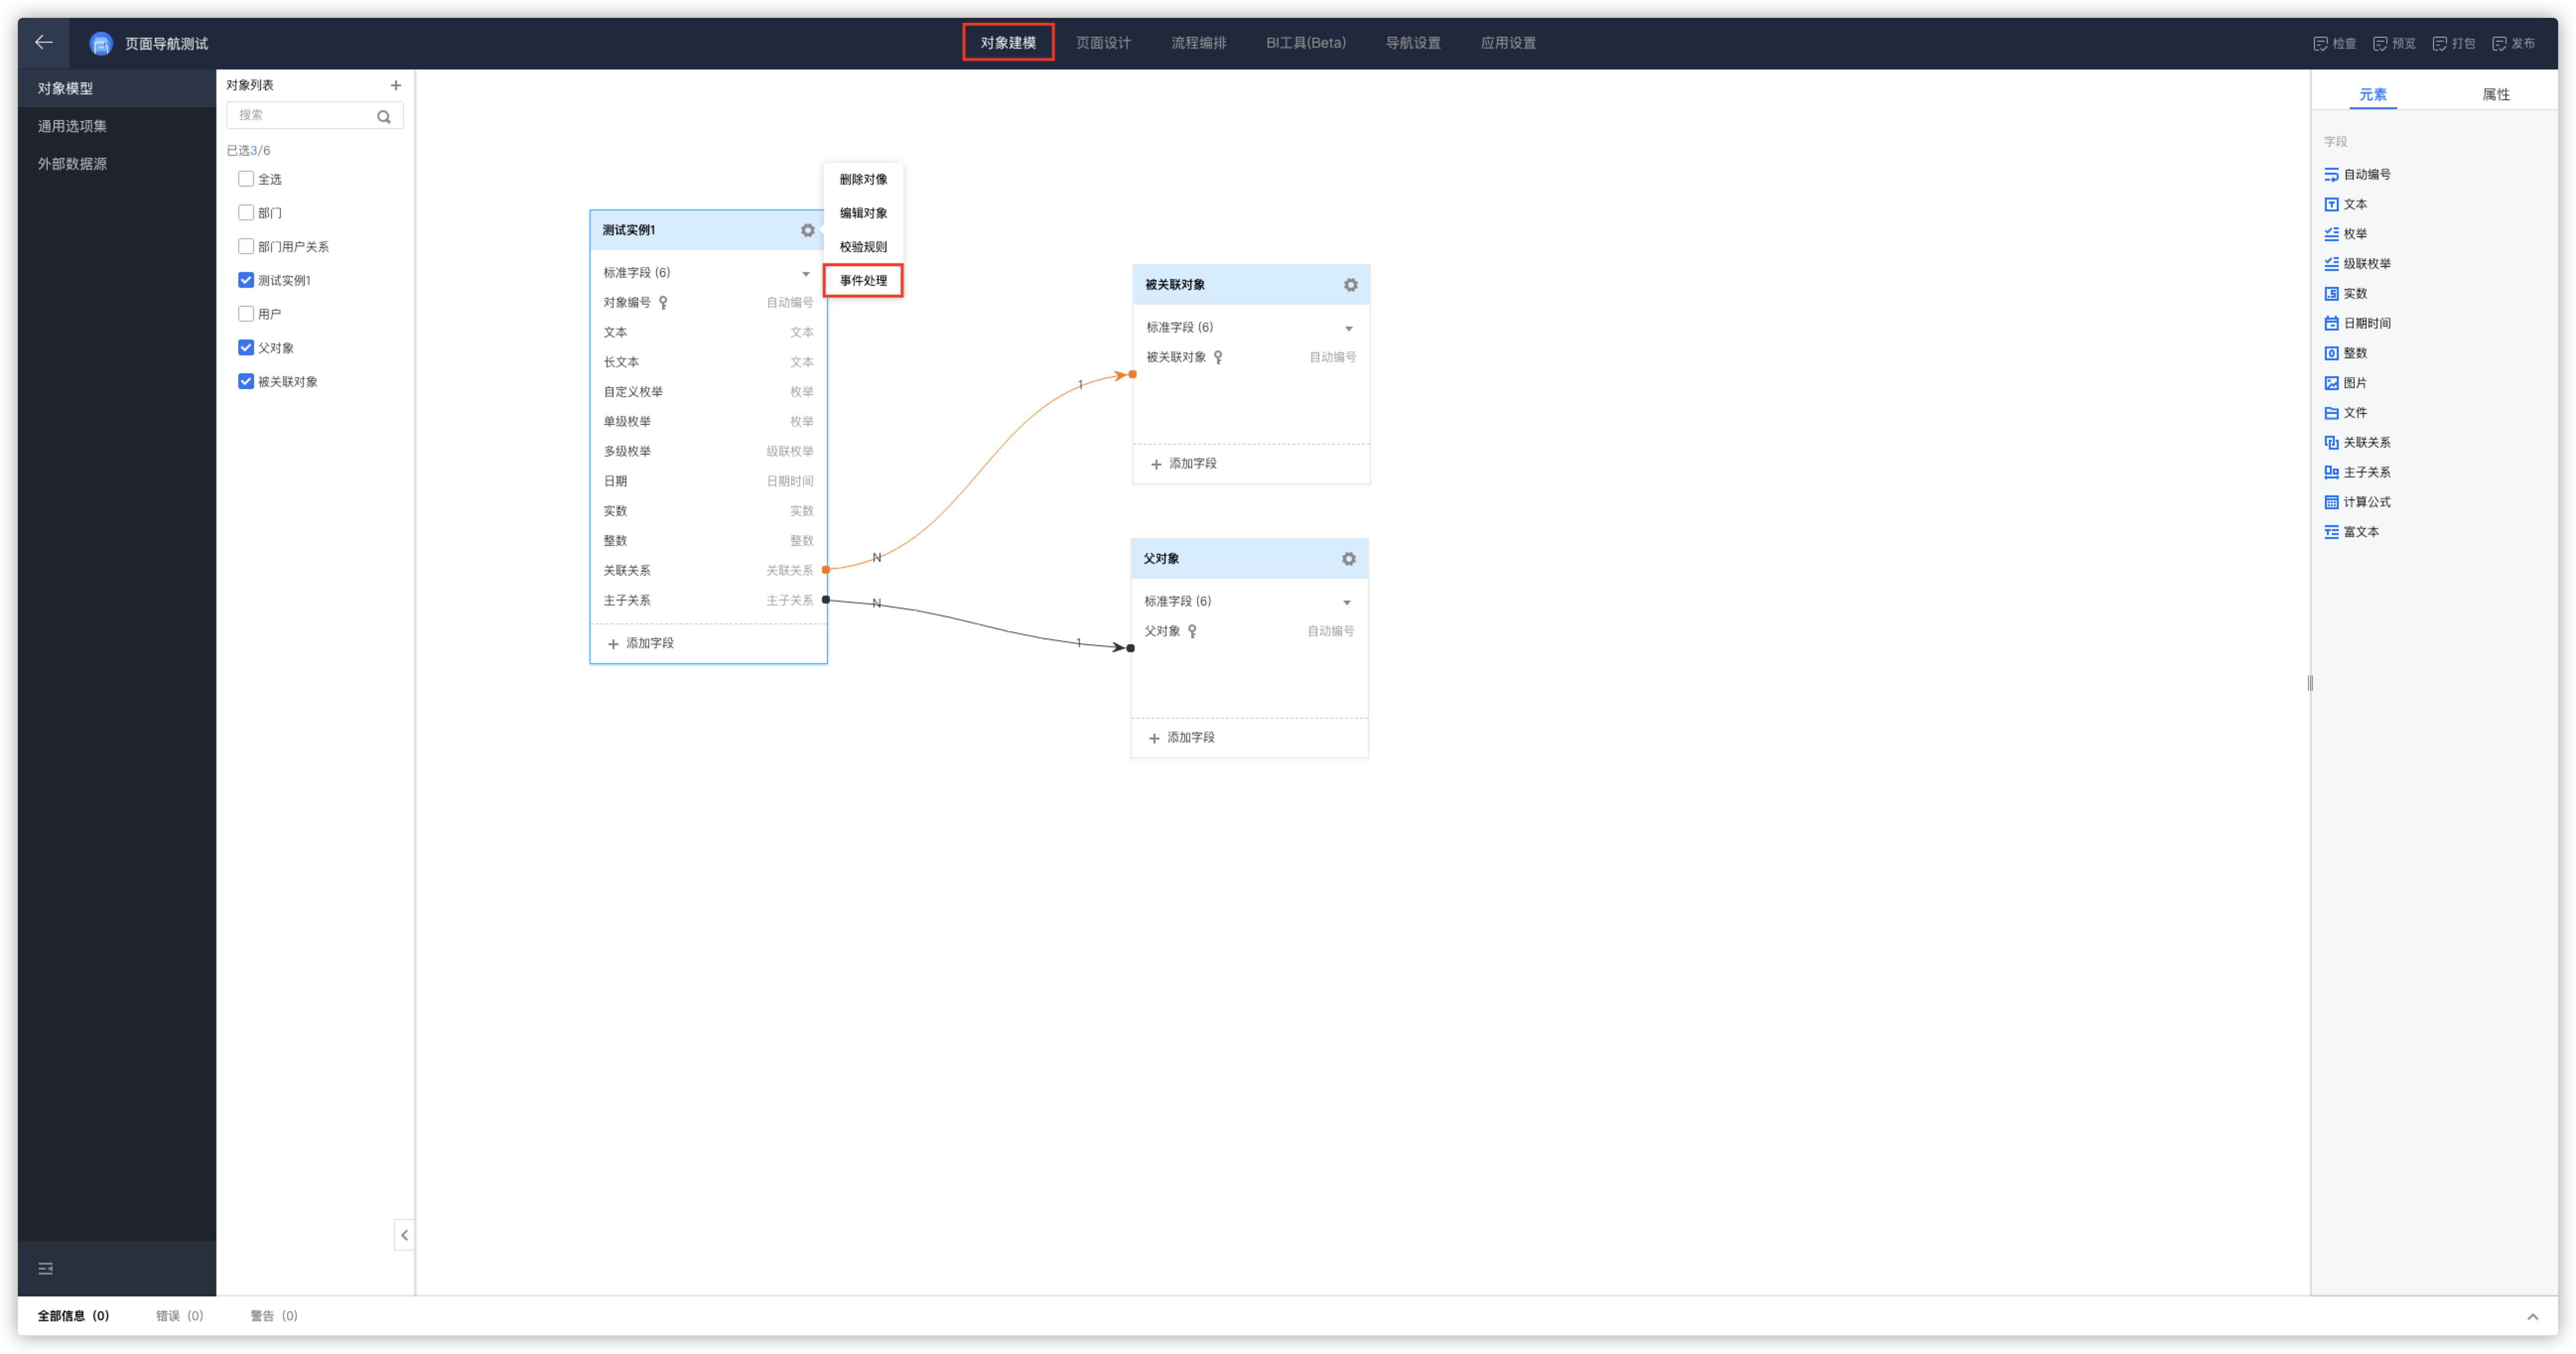The image size is (2576, 1354).
Task: Select the 对象建模 tab
Action: coord(1008,43)
